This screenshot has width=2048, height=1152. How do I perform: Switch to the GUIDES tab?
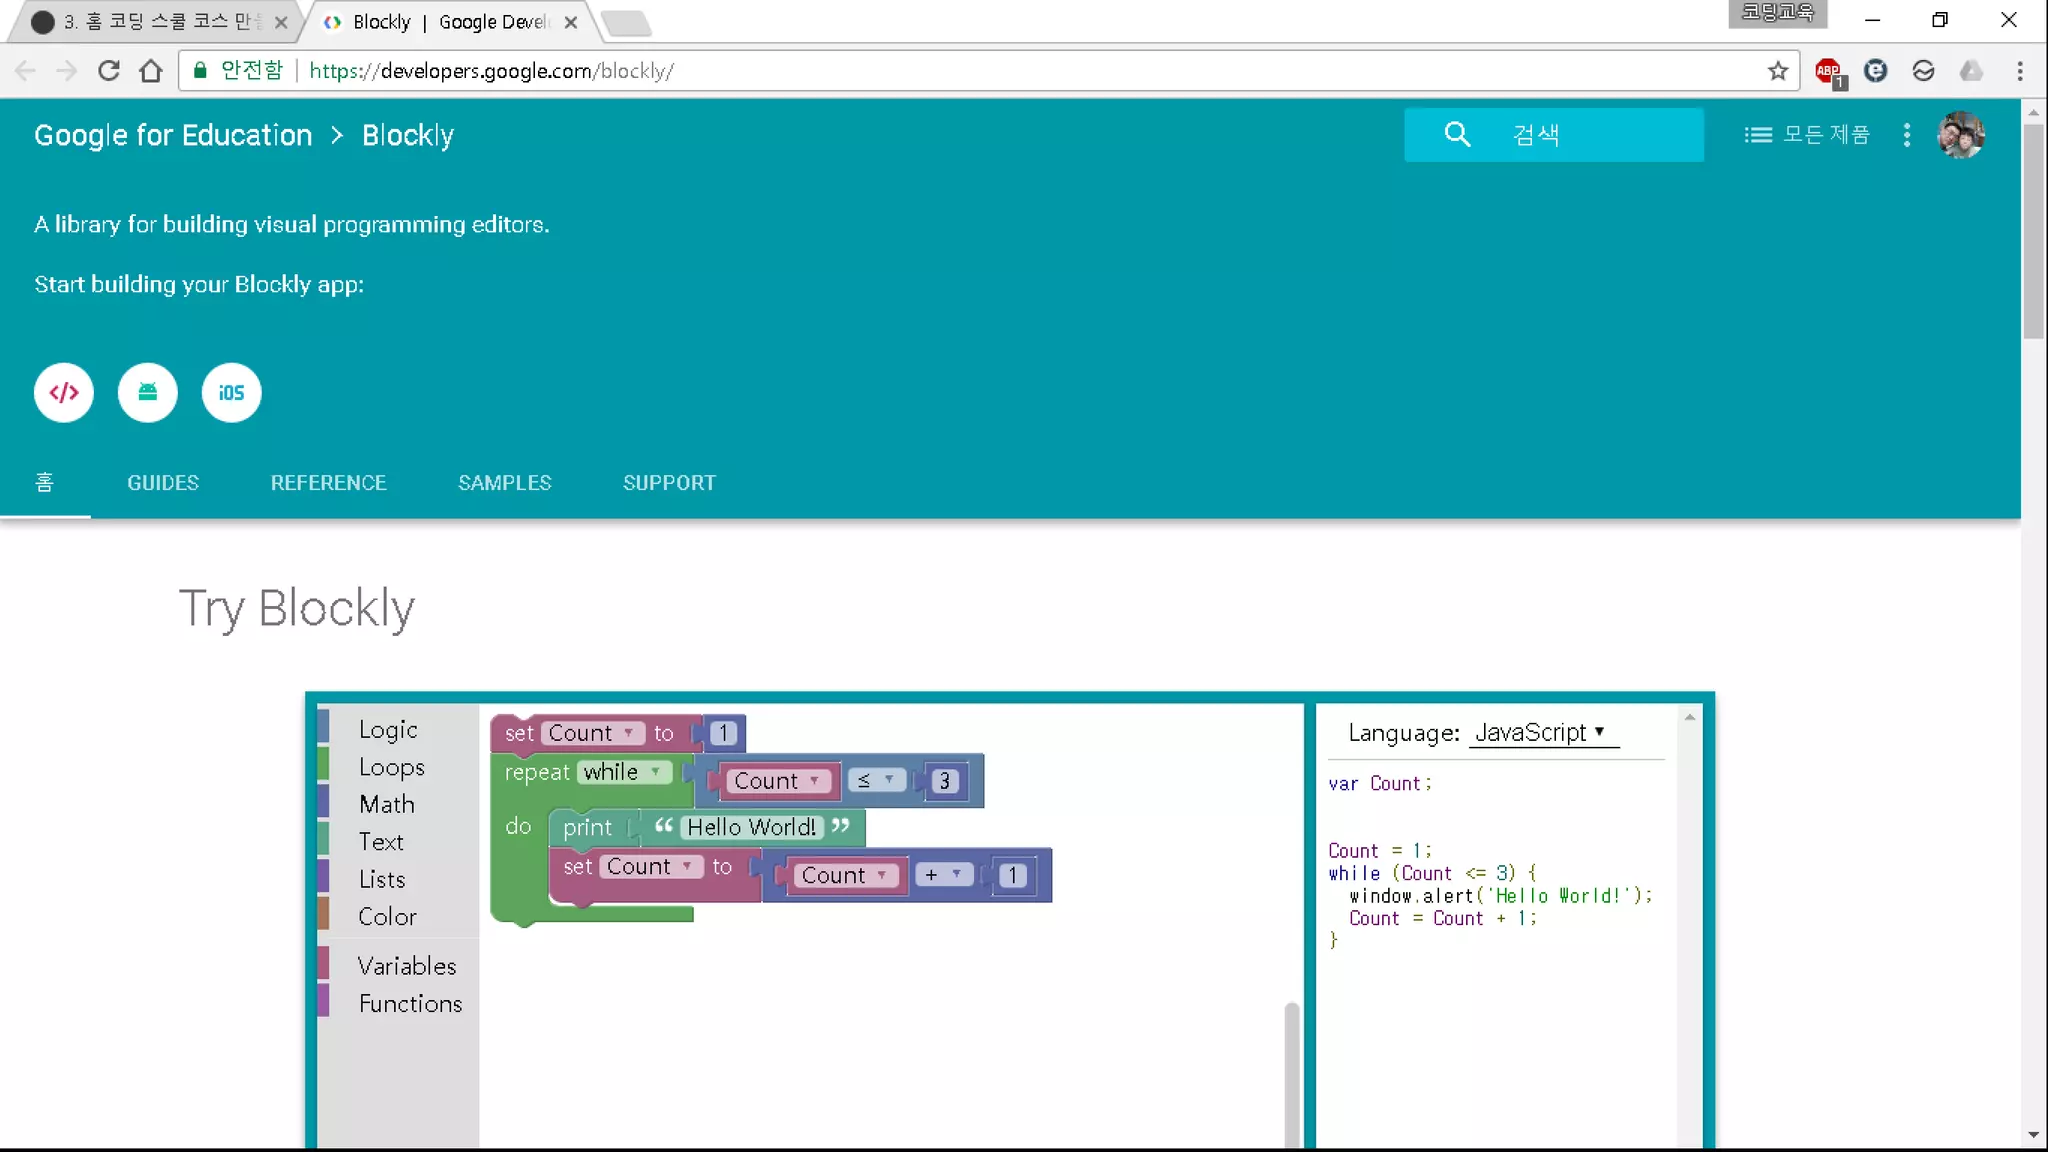point(163,483)
